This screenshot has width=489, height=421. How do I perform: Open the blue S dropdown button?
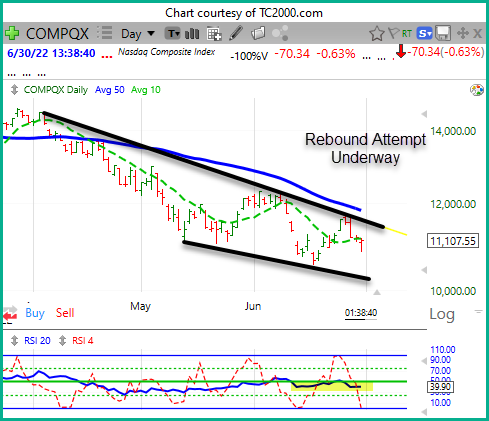tap(424, 33)
